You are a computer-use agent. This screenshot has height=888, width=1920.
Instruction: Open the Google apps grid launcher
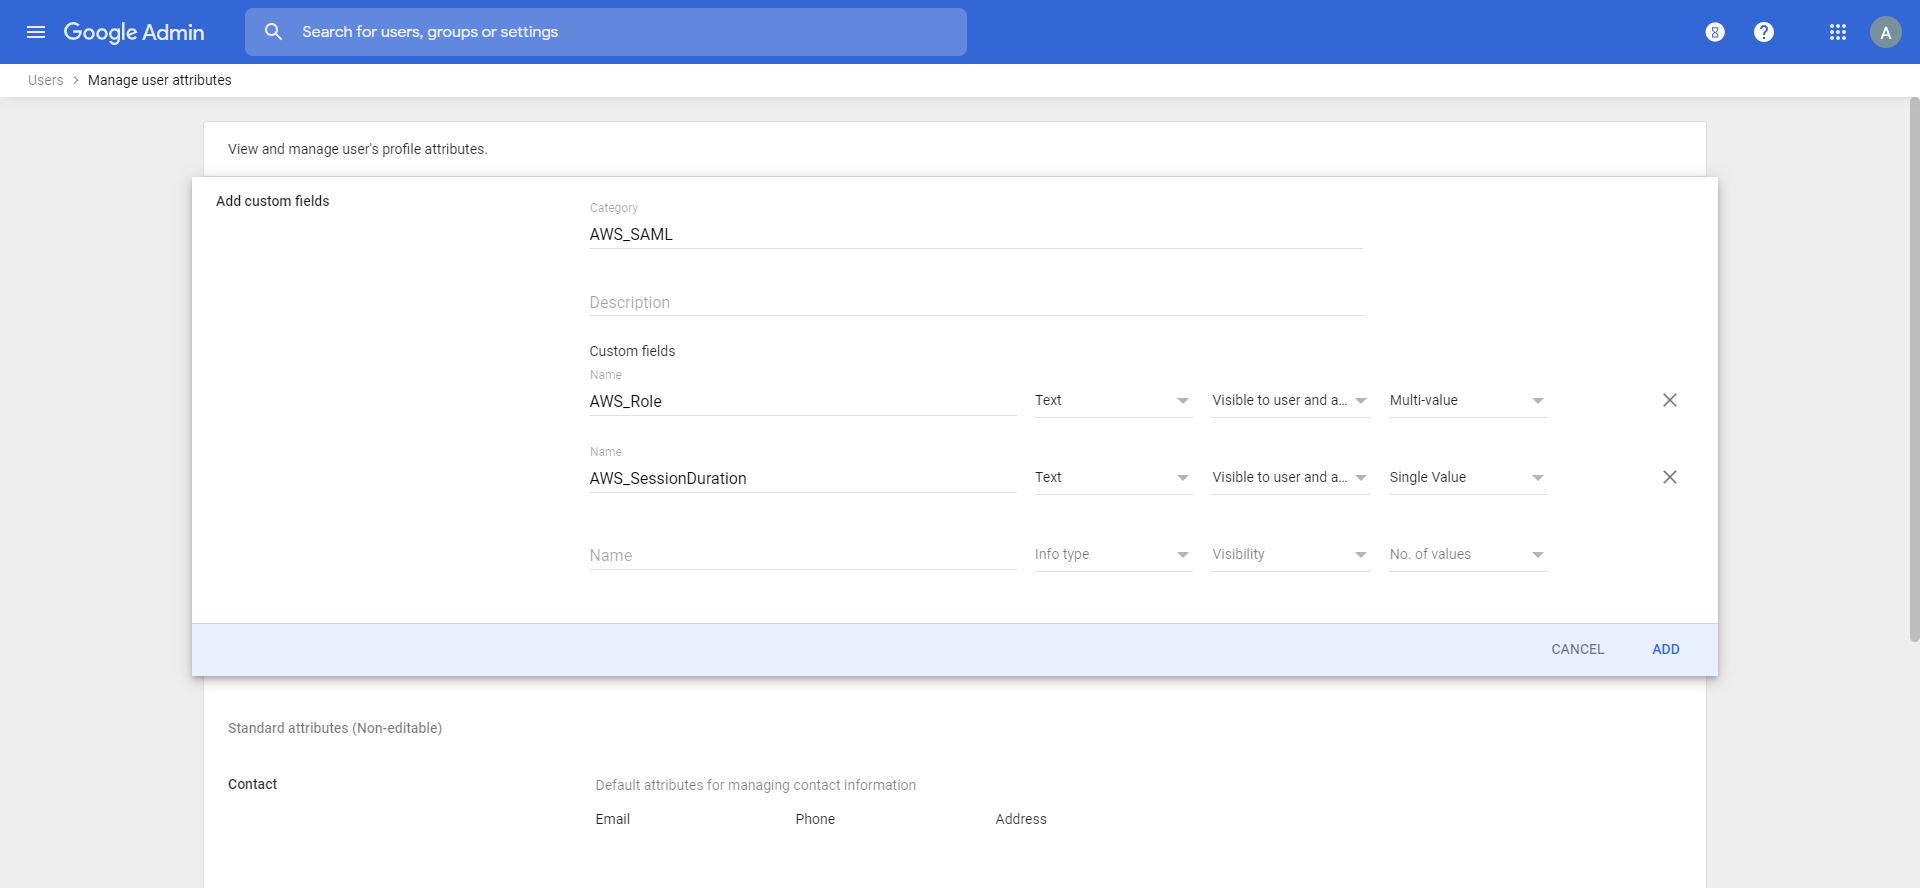click(x=1838, y=32)
